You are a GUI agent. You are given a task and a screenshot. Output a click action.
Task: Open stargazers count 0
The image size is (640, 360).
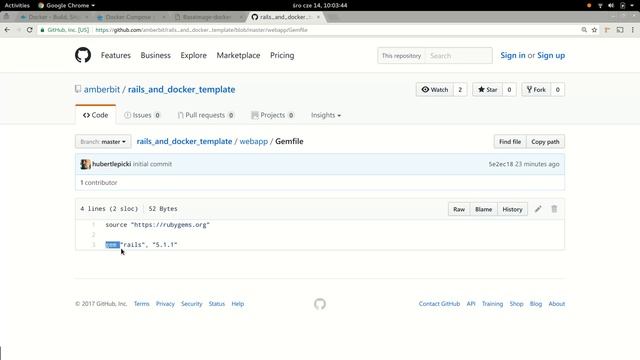click(509, 89)
